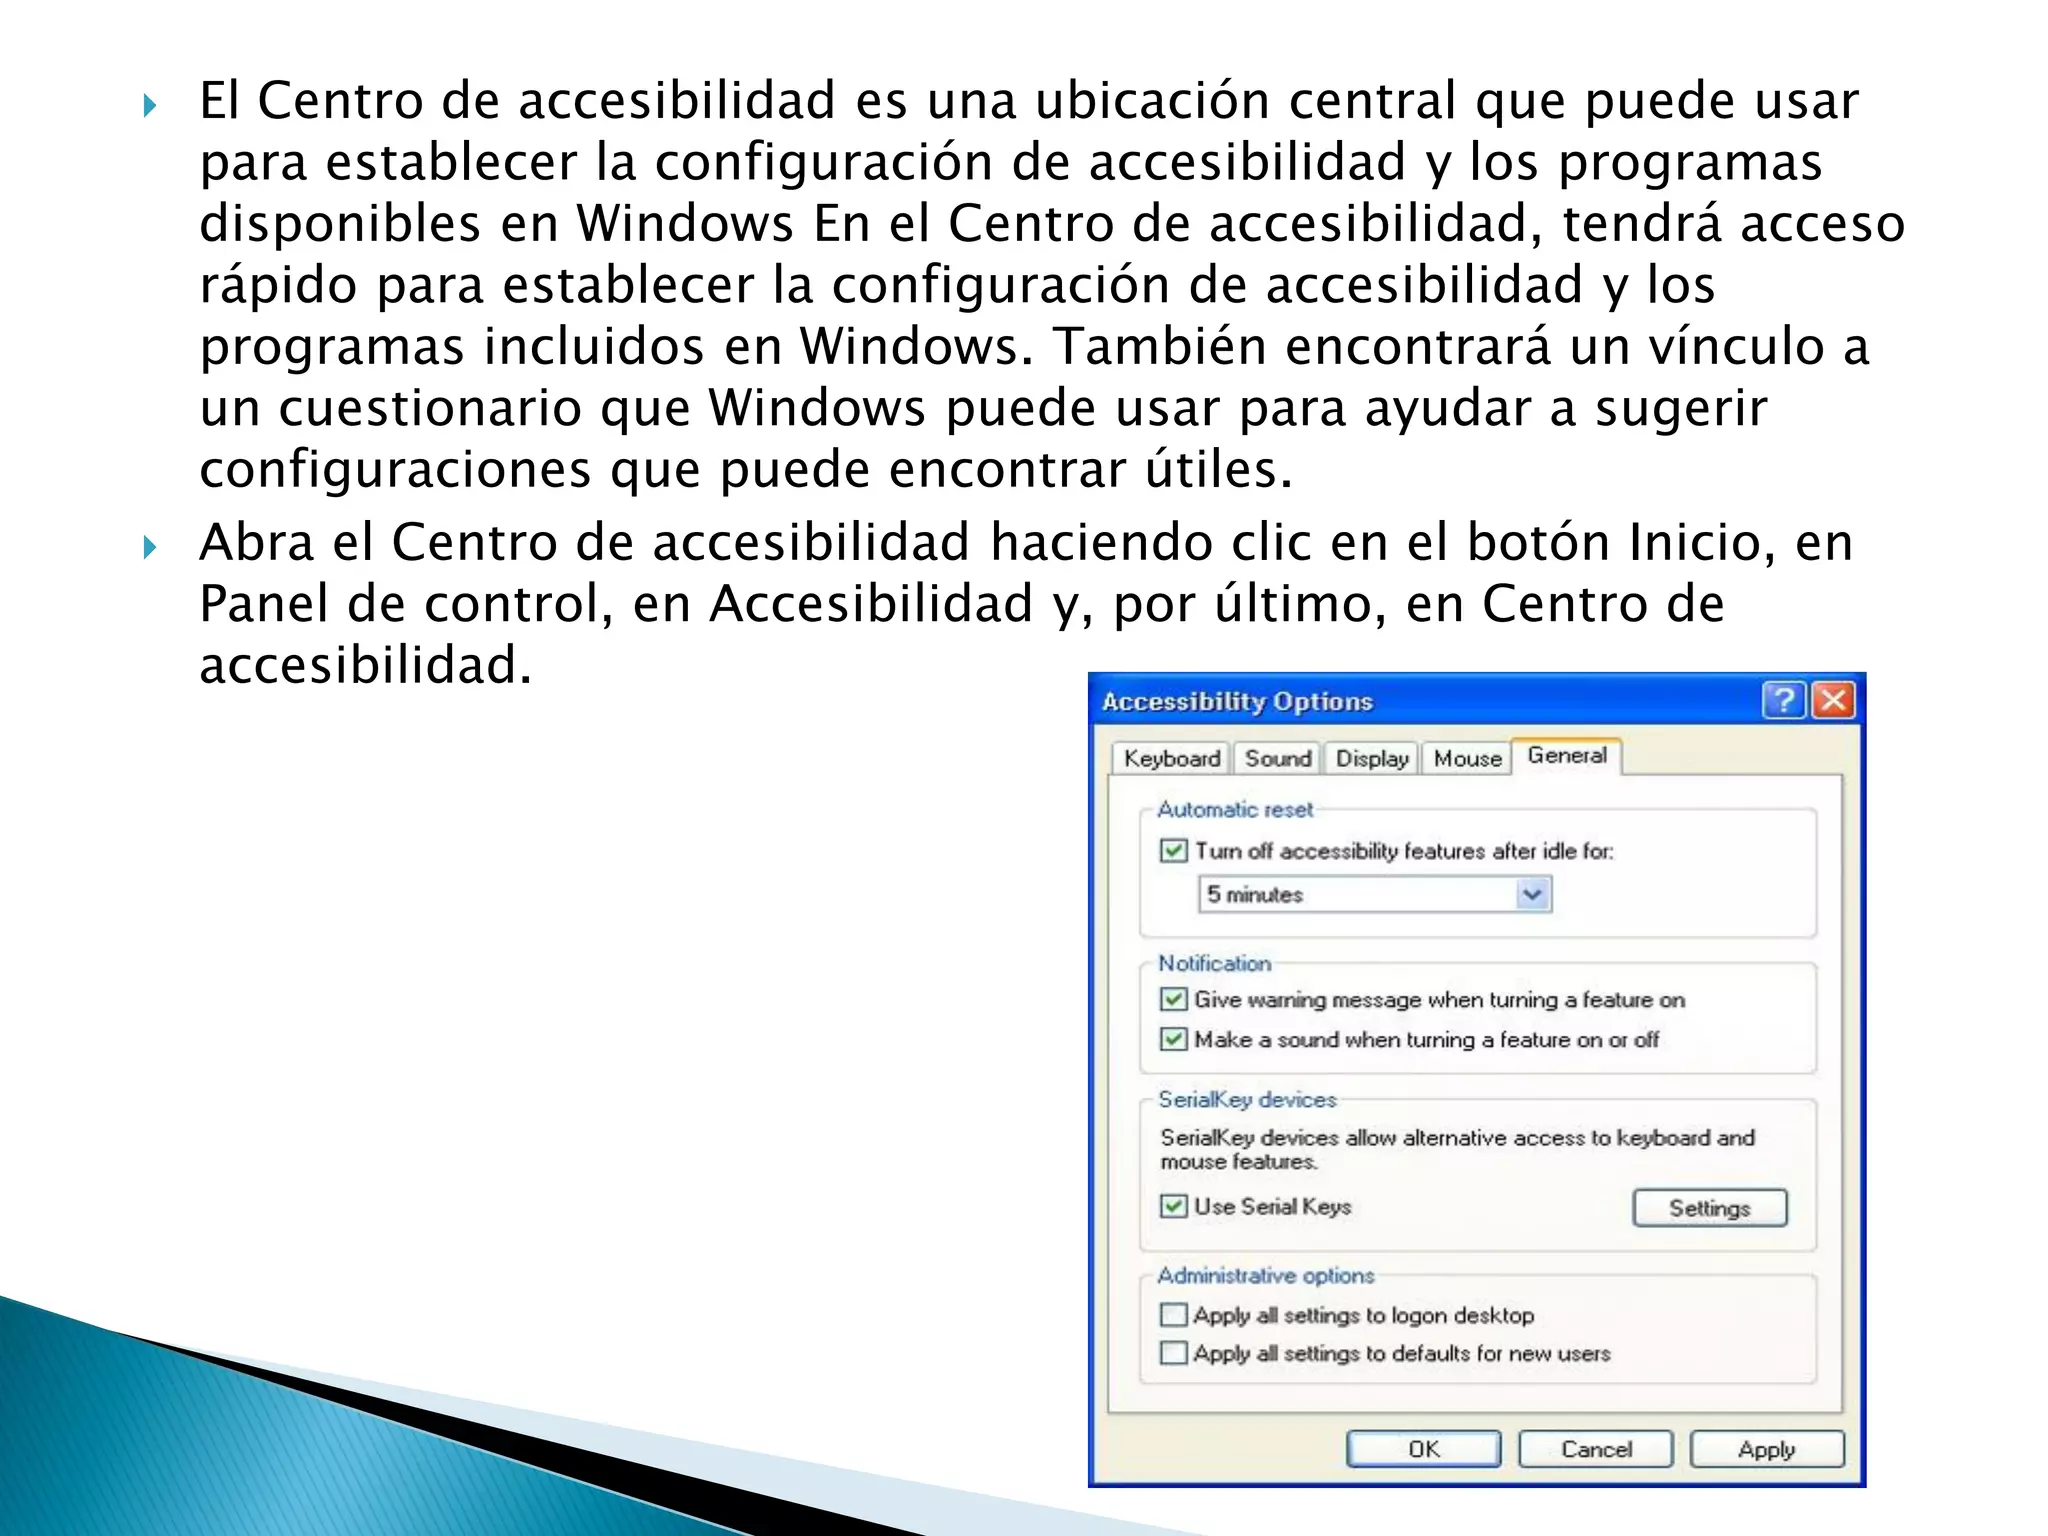Check Apply all settings to defaults for new users
Viewport: 2048px width, 1536px height.
point(1173,1354)
